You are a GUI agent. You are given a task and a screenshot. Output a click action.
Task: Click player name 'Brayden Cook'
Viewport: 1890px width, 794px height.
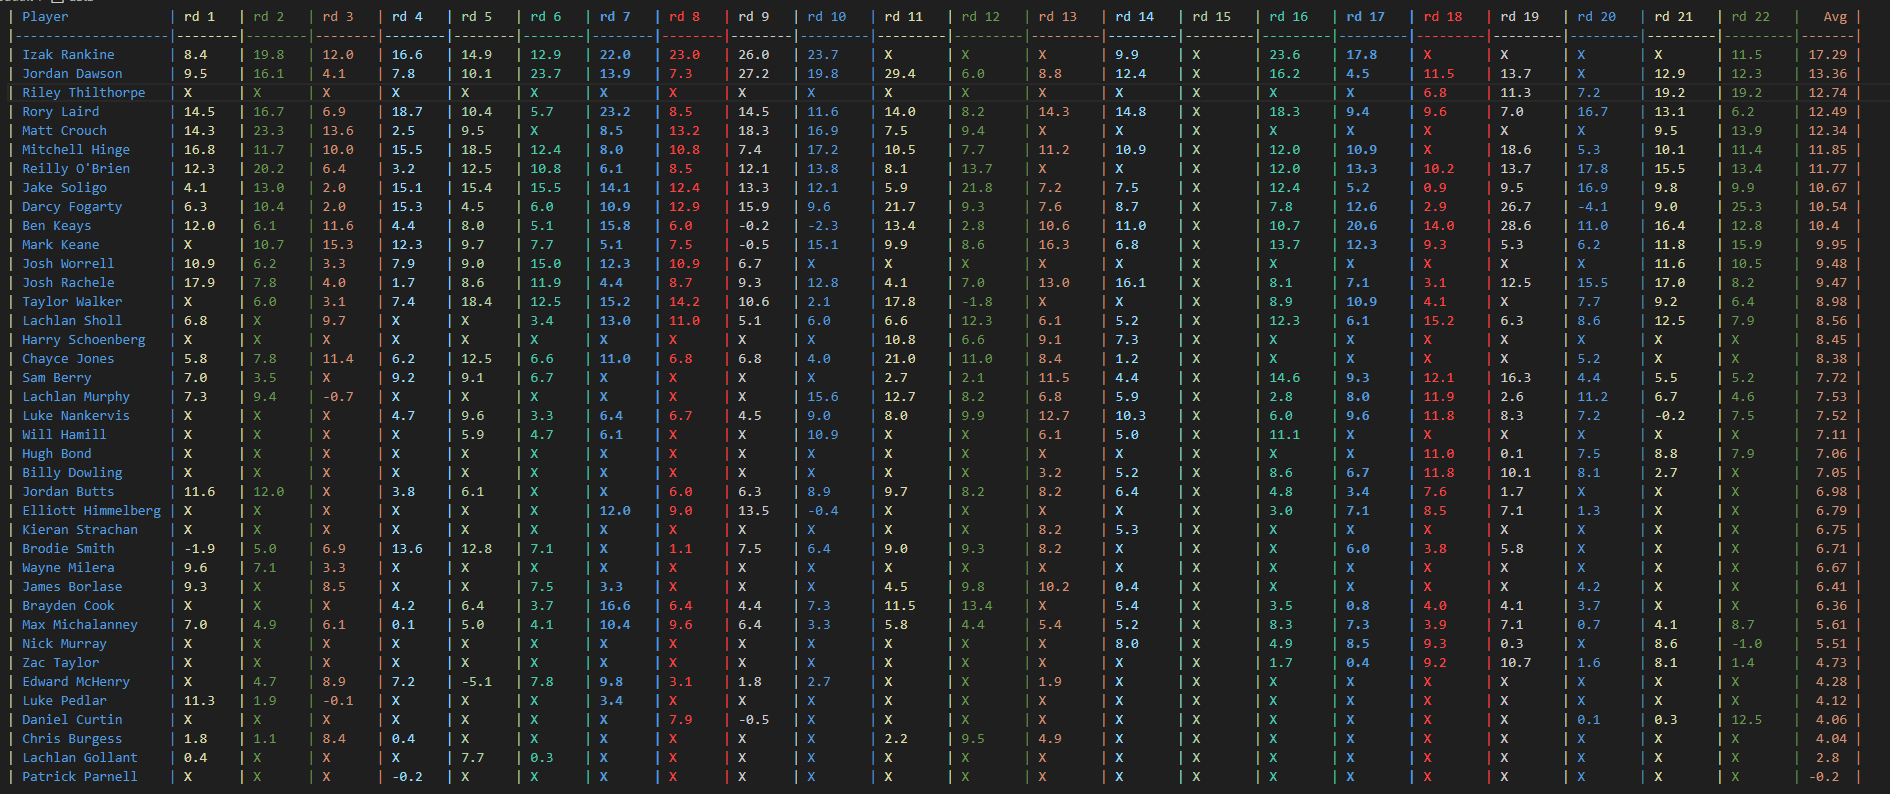68,606
